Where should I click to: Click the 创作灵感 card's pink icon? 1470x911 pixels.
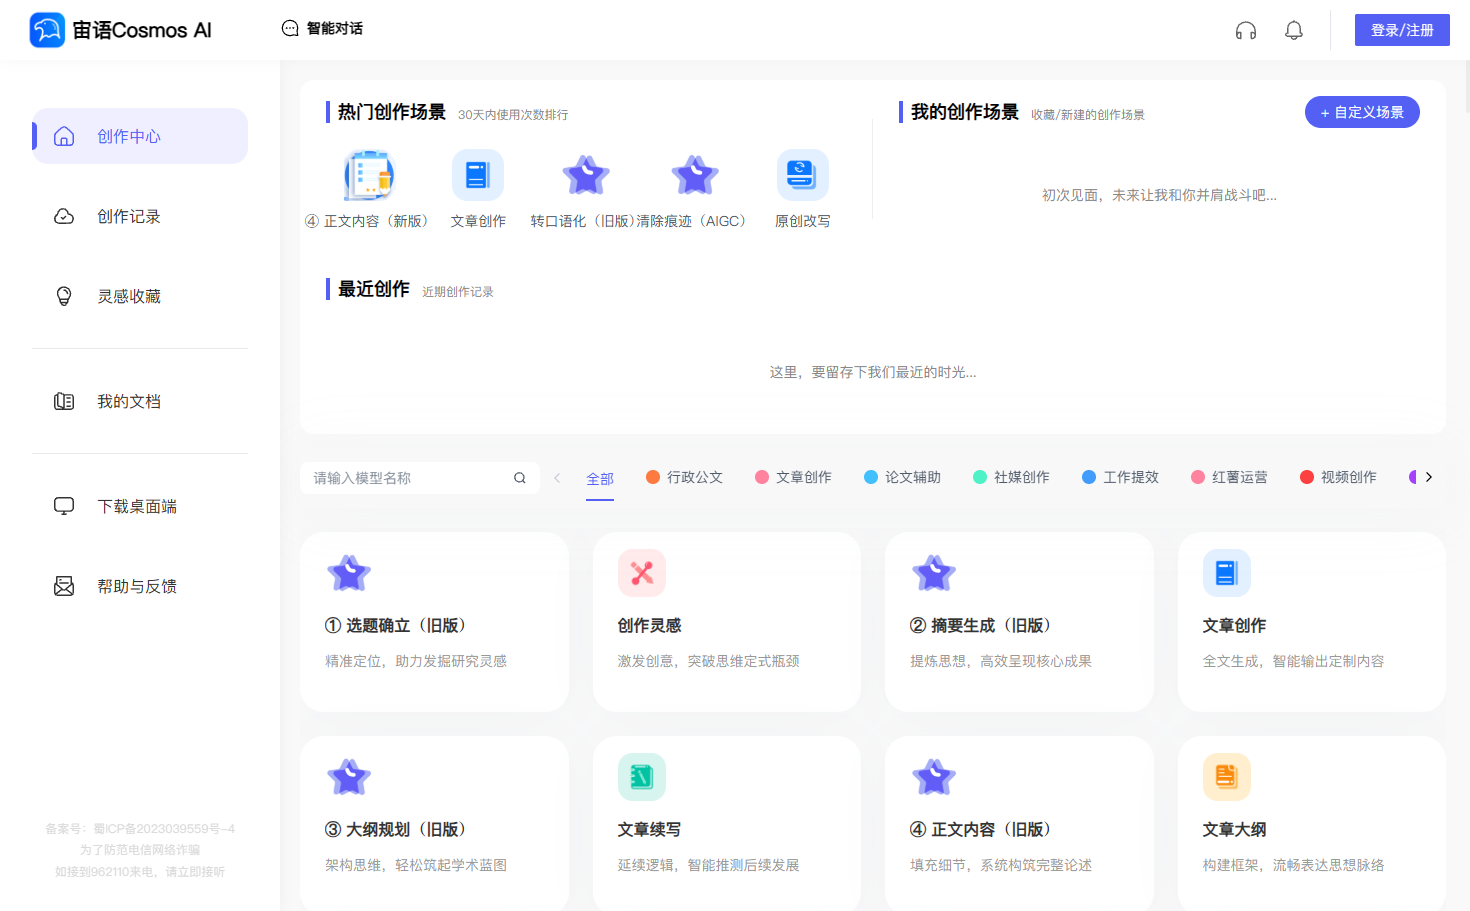click(x=642, y=573)
